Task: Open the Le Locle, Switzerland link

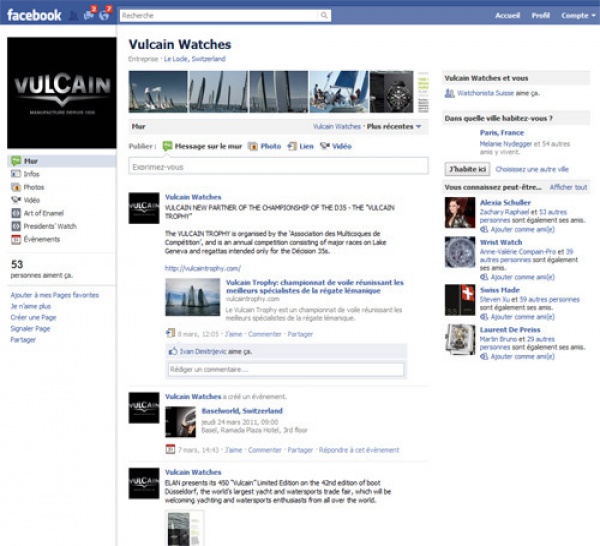Action: 194,59
